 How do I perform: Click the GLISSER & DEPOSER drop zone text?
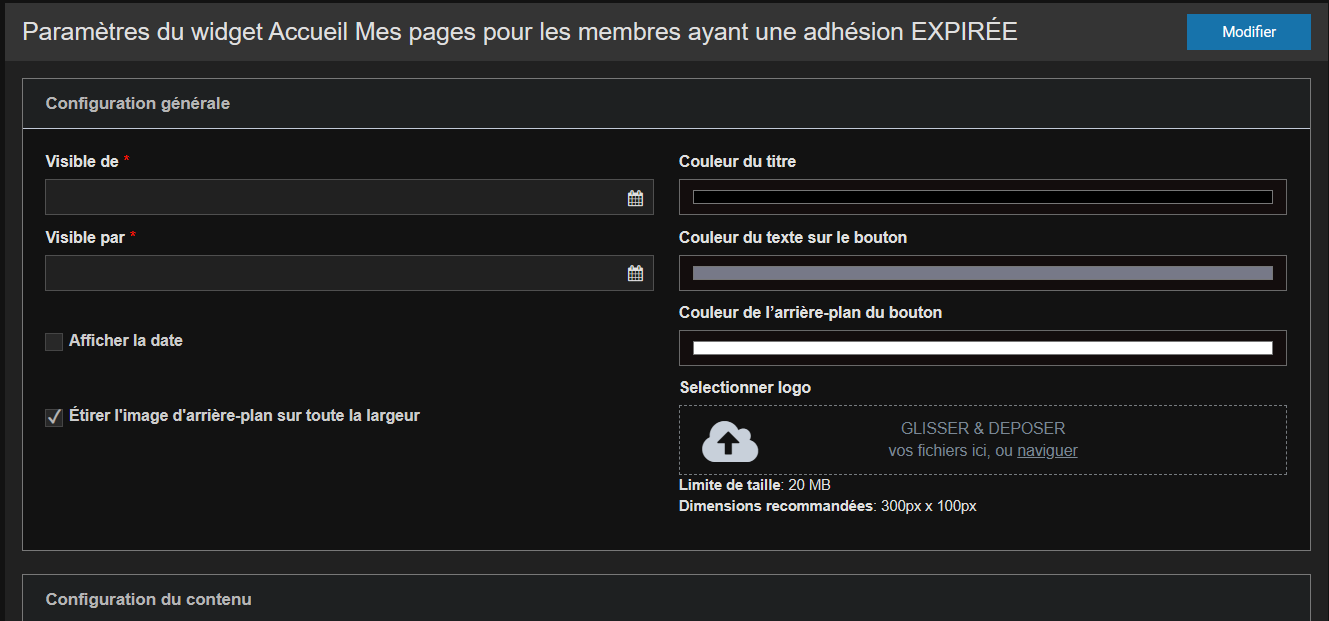point(982,429)
